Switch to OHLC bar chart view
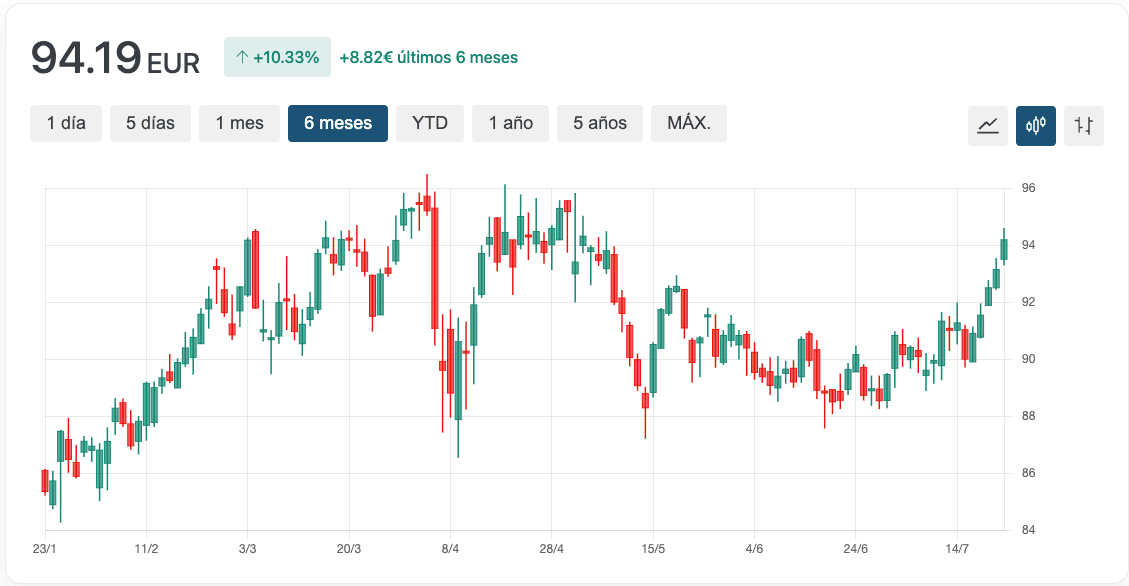This screenshot has width=1129, height=586. point(1084,126)
